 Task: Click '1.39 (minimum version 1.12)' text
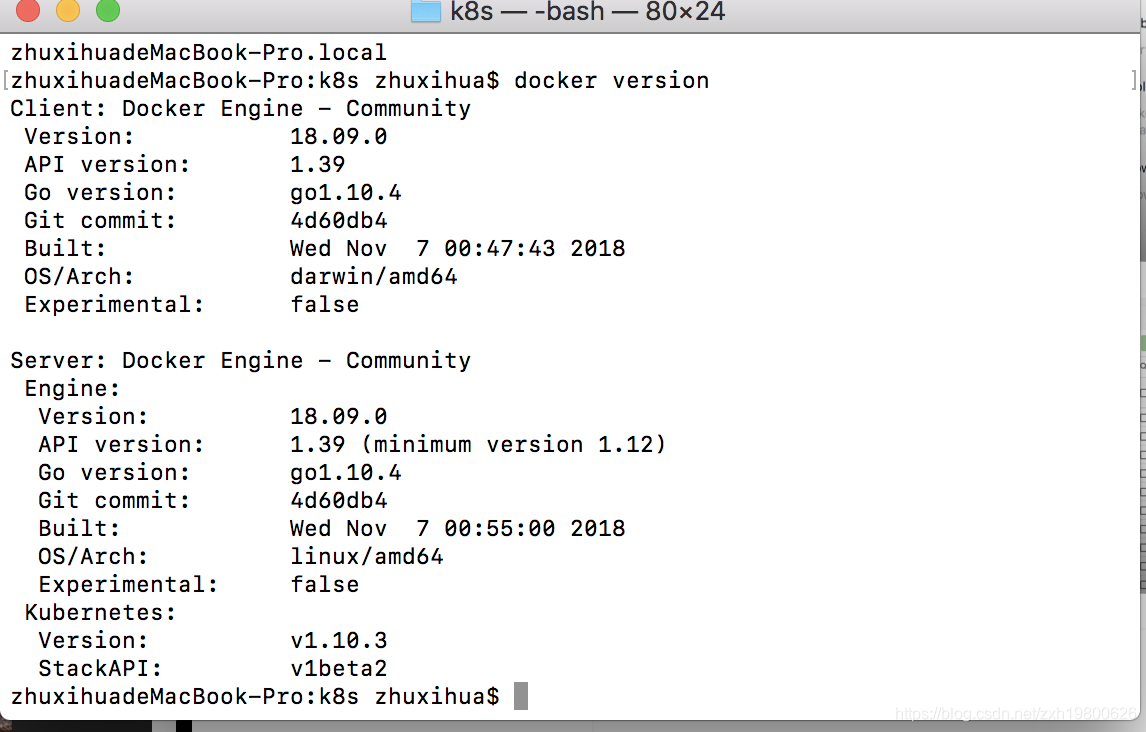click(x=478, y=444)
